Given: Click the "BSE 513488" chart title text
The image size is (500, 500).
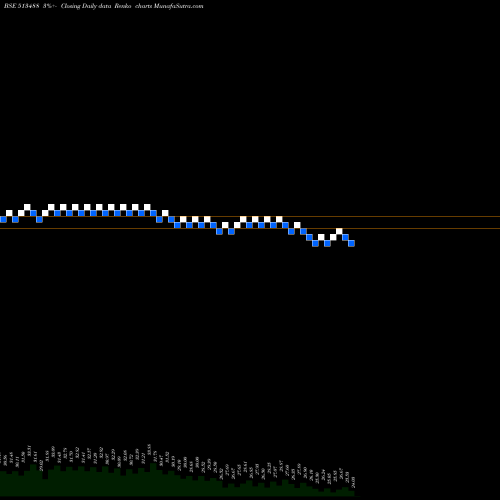Looking at the screenshot, I should pos(22,6).
